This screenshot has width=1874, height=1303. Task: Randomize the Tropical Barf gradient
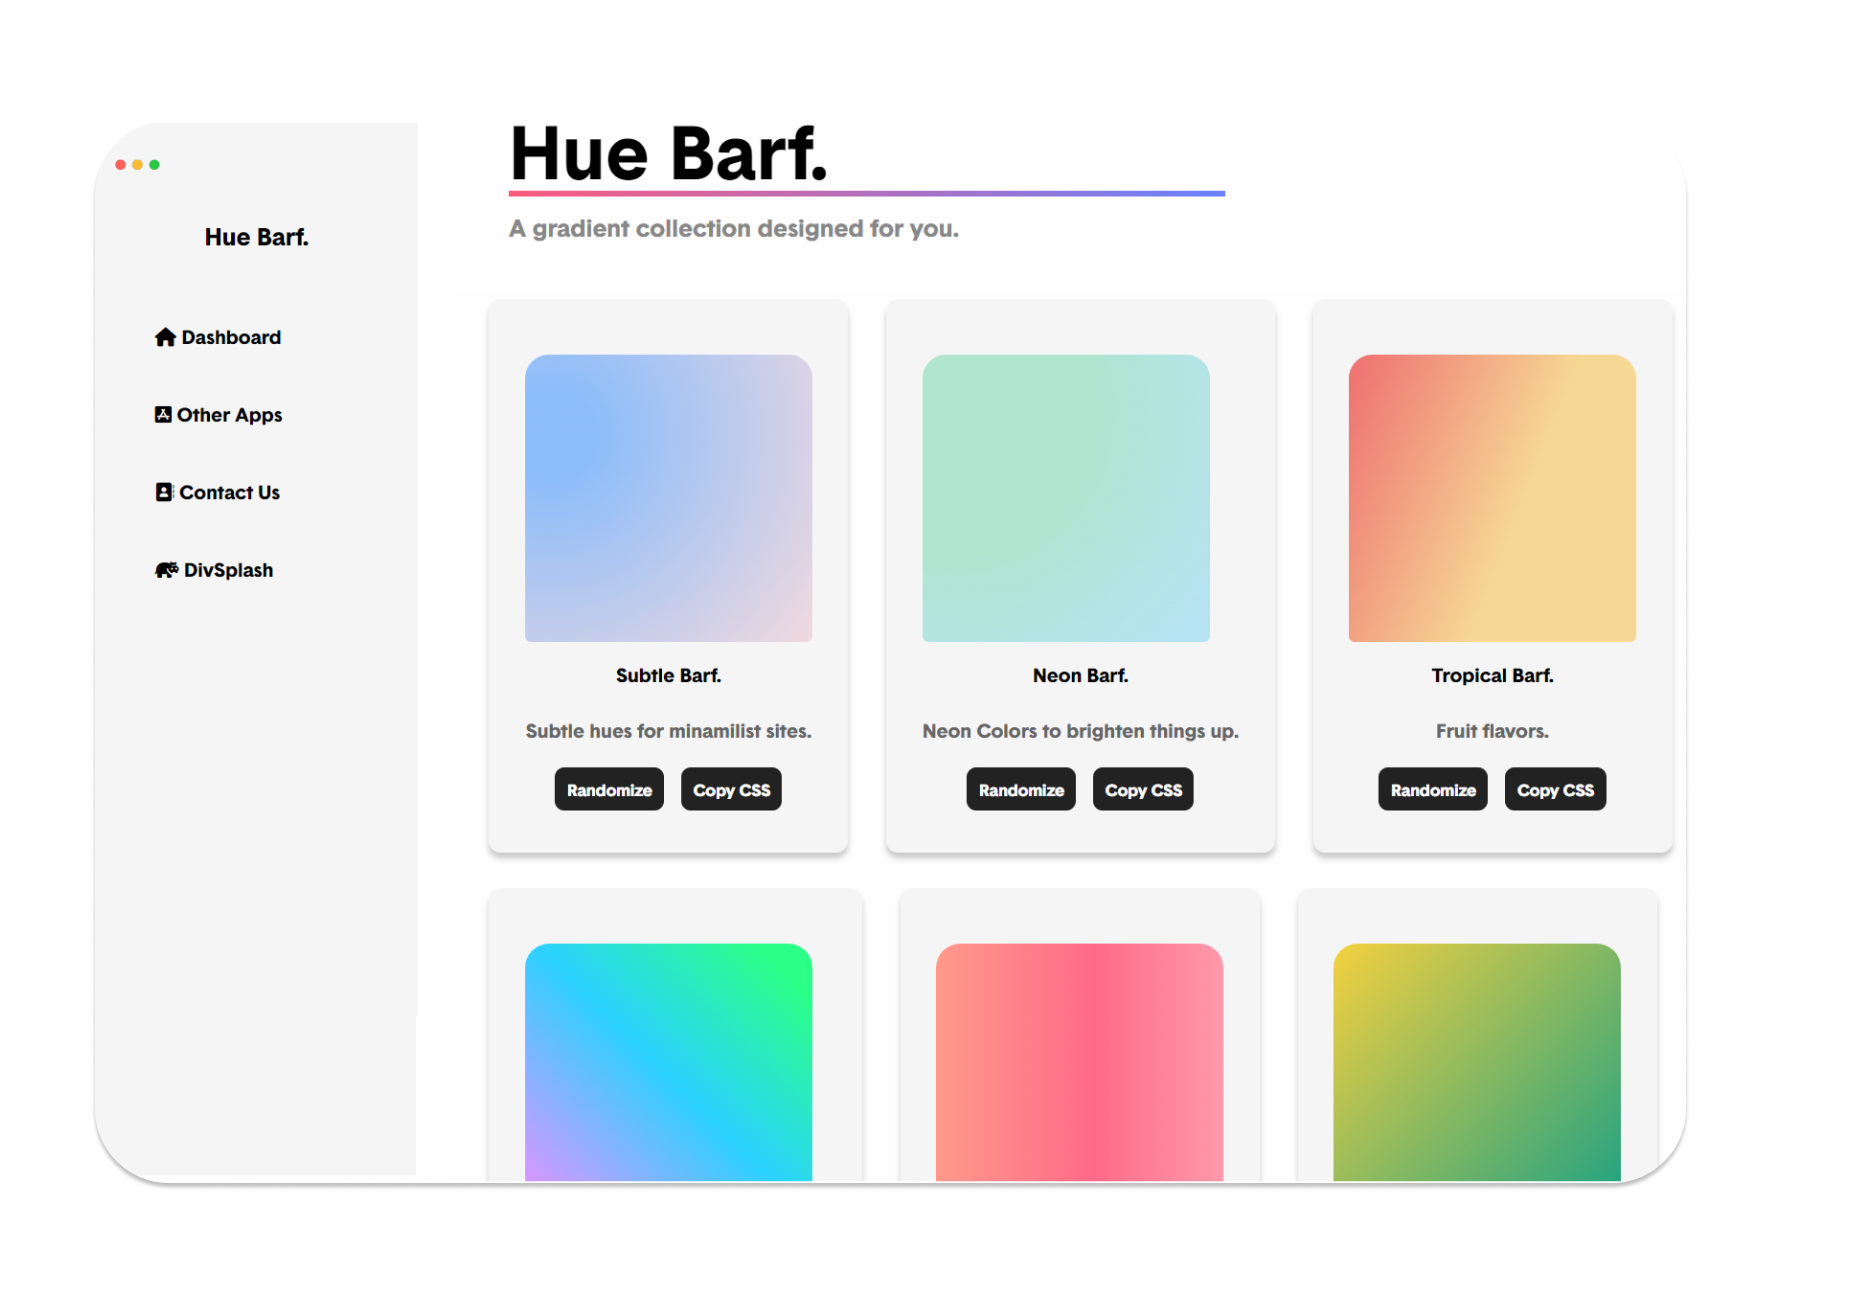pyautogui.click(x=1433, y=790)
